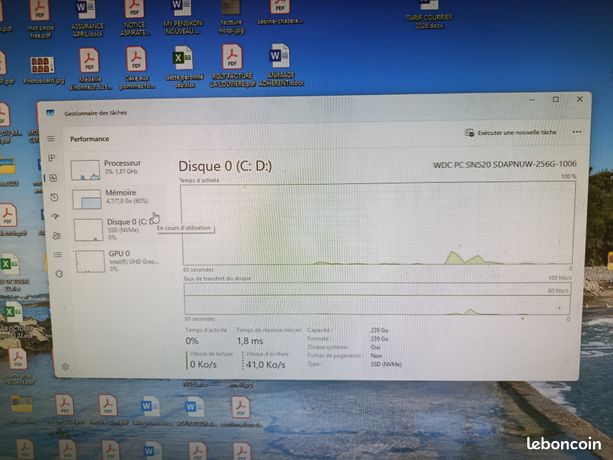Open Startup apps sidebar icon
This screenshot has width=613, height=460.
(56, 216)
